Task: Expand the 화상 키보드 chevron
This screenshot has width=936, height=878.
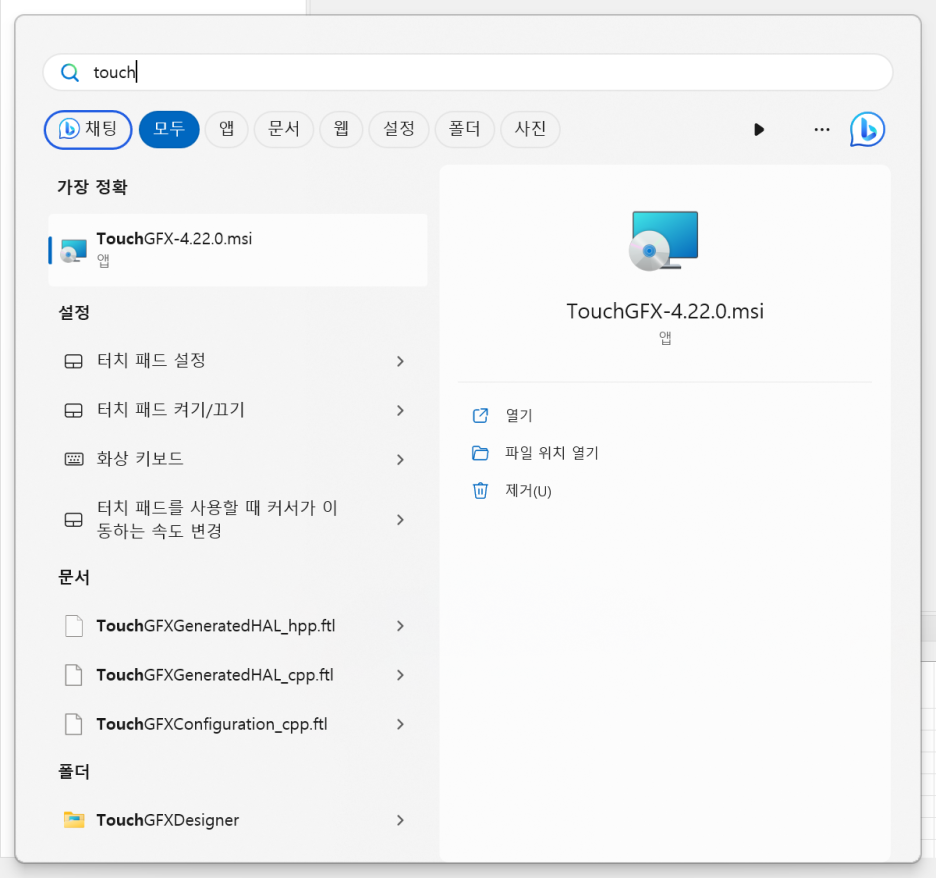Action: pos(400,460)
